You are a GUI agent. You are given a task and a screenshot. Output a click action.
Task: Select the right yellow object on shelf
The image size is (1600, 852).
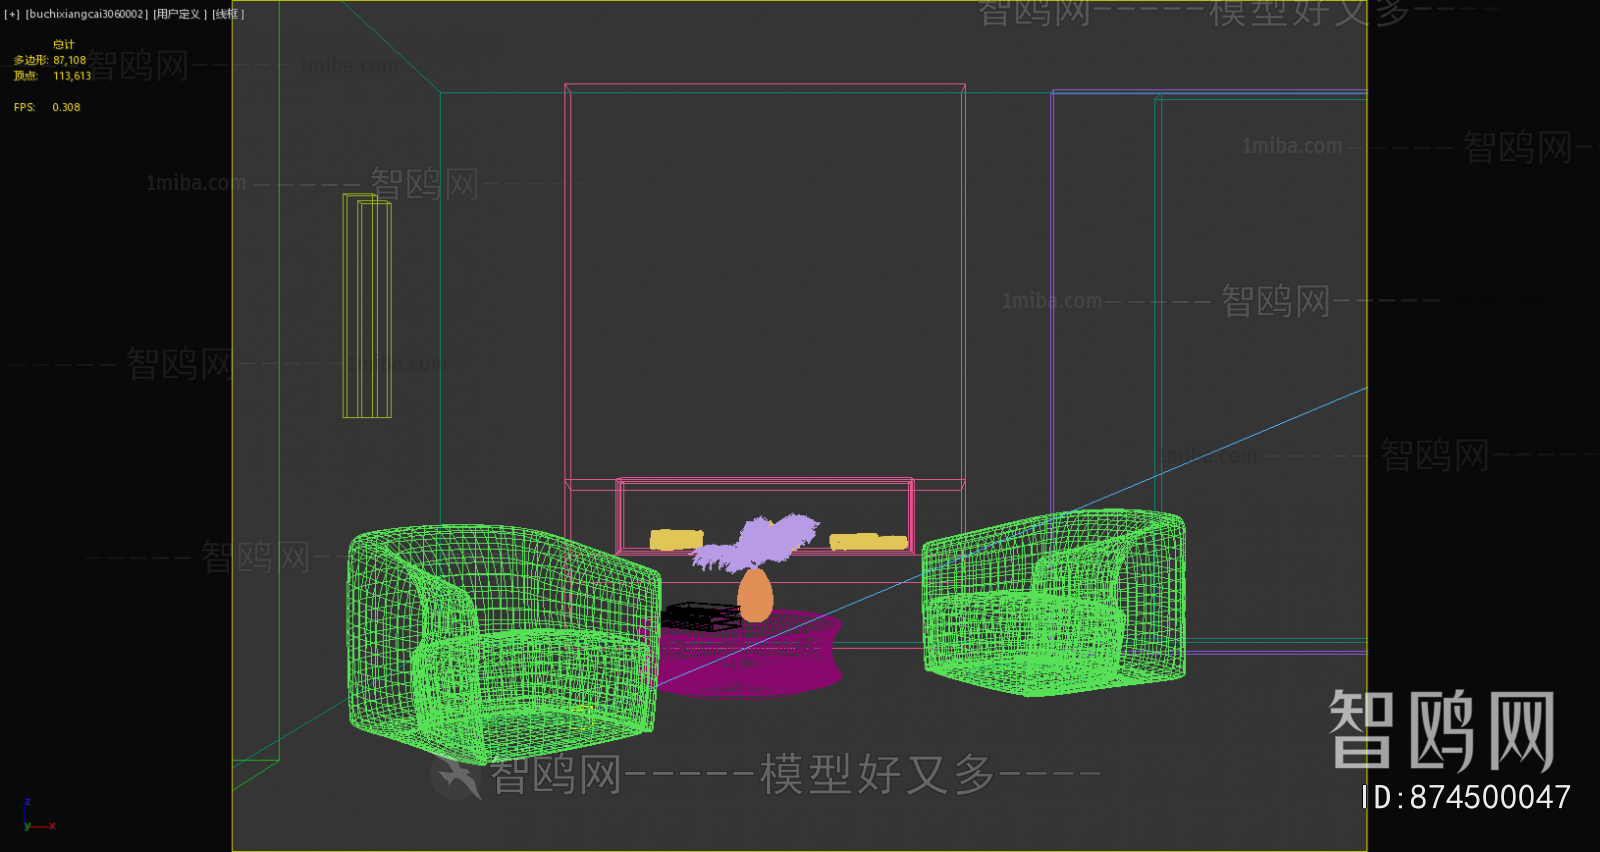coord(868,542)
